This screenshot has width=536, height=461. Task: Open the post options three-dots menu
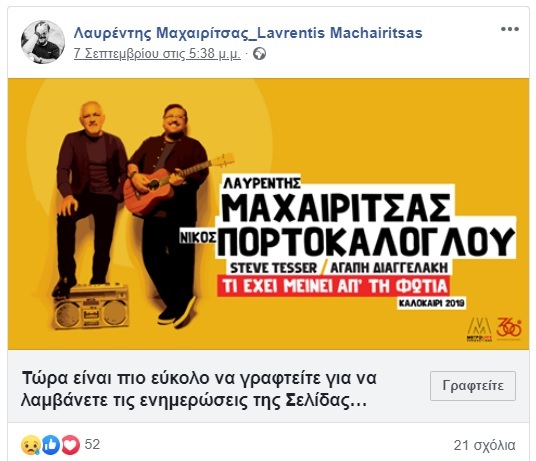[x=510, y=29]
